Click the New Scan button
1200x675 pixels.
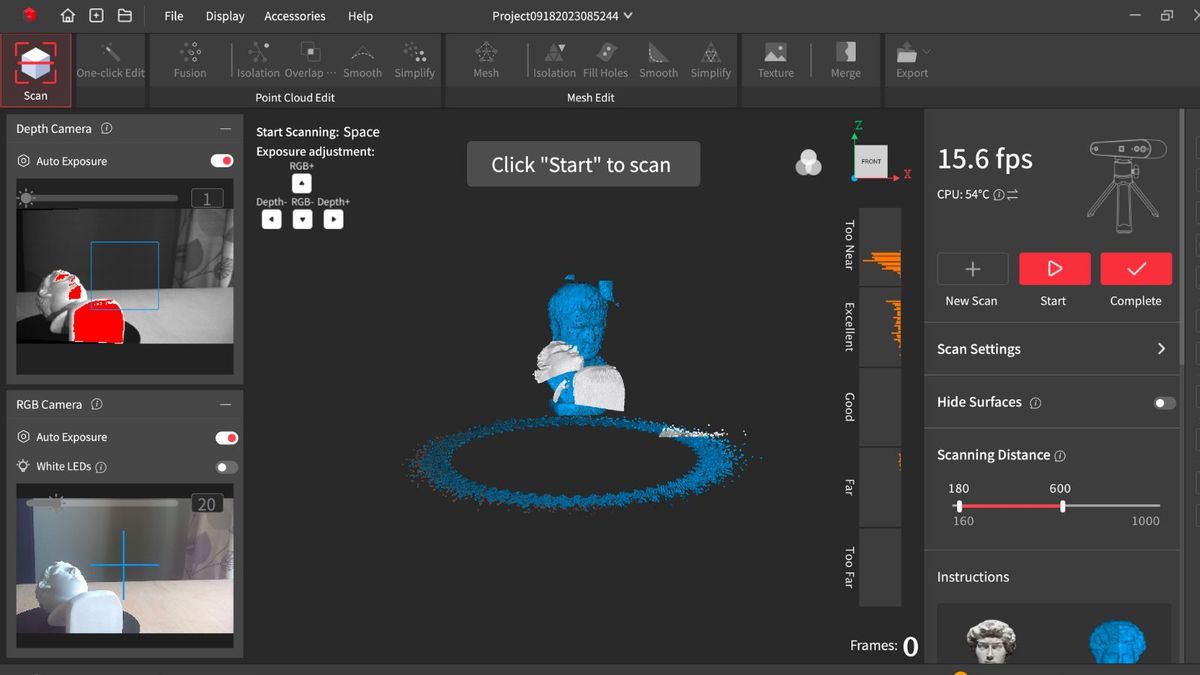tap(971, 268)
